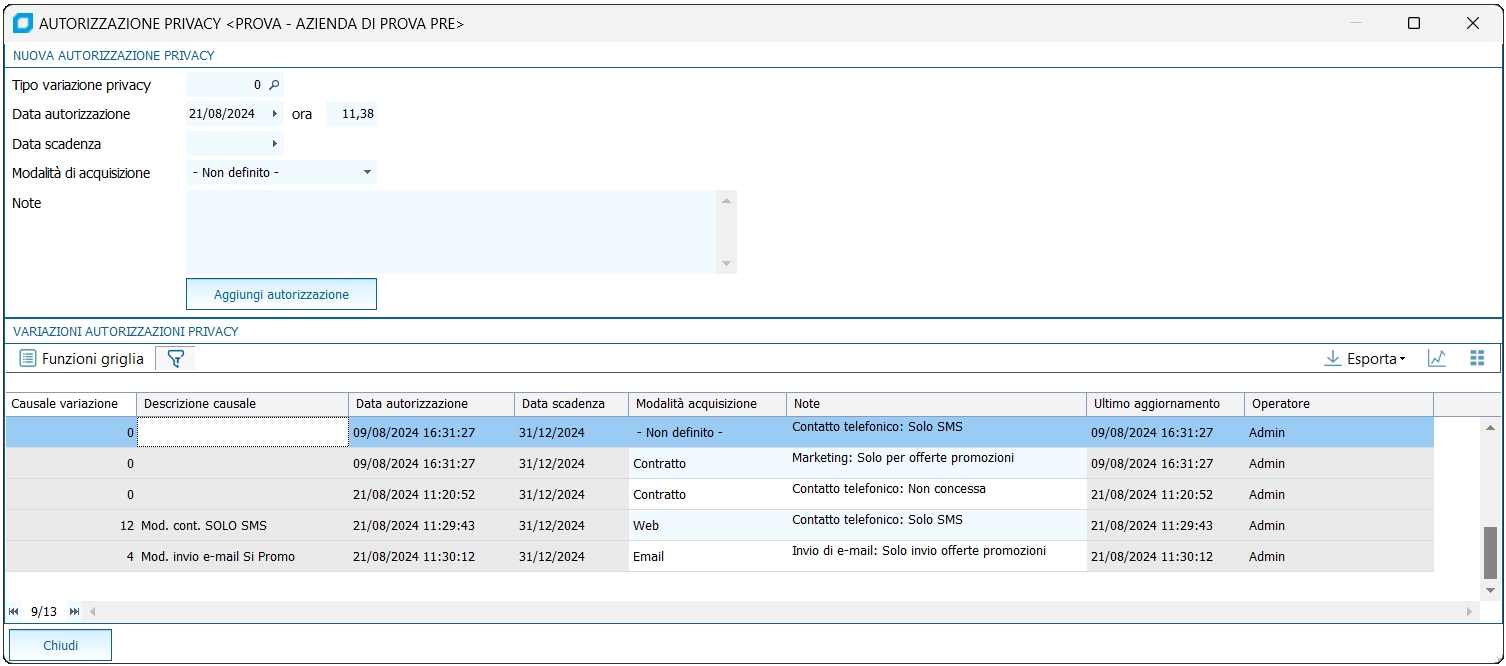The height and width of the screenshot is (666, 1506).
Task: Open the chart view icon
Action: coord(1437,359)
